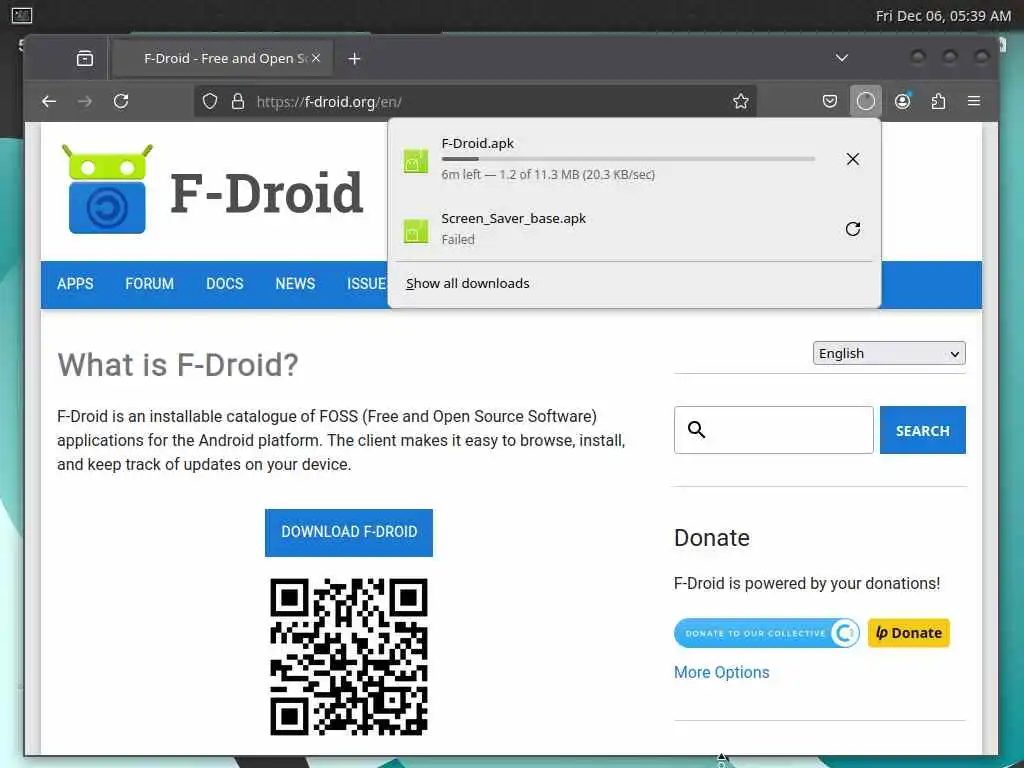The height and width of the screenshot is (768, 1024).
Task: Retry the Screen_Saver_base.apk download
Action: click(x=852, y=229)
